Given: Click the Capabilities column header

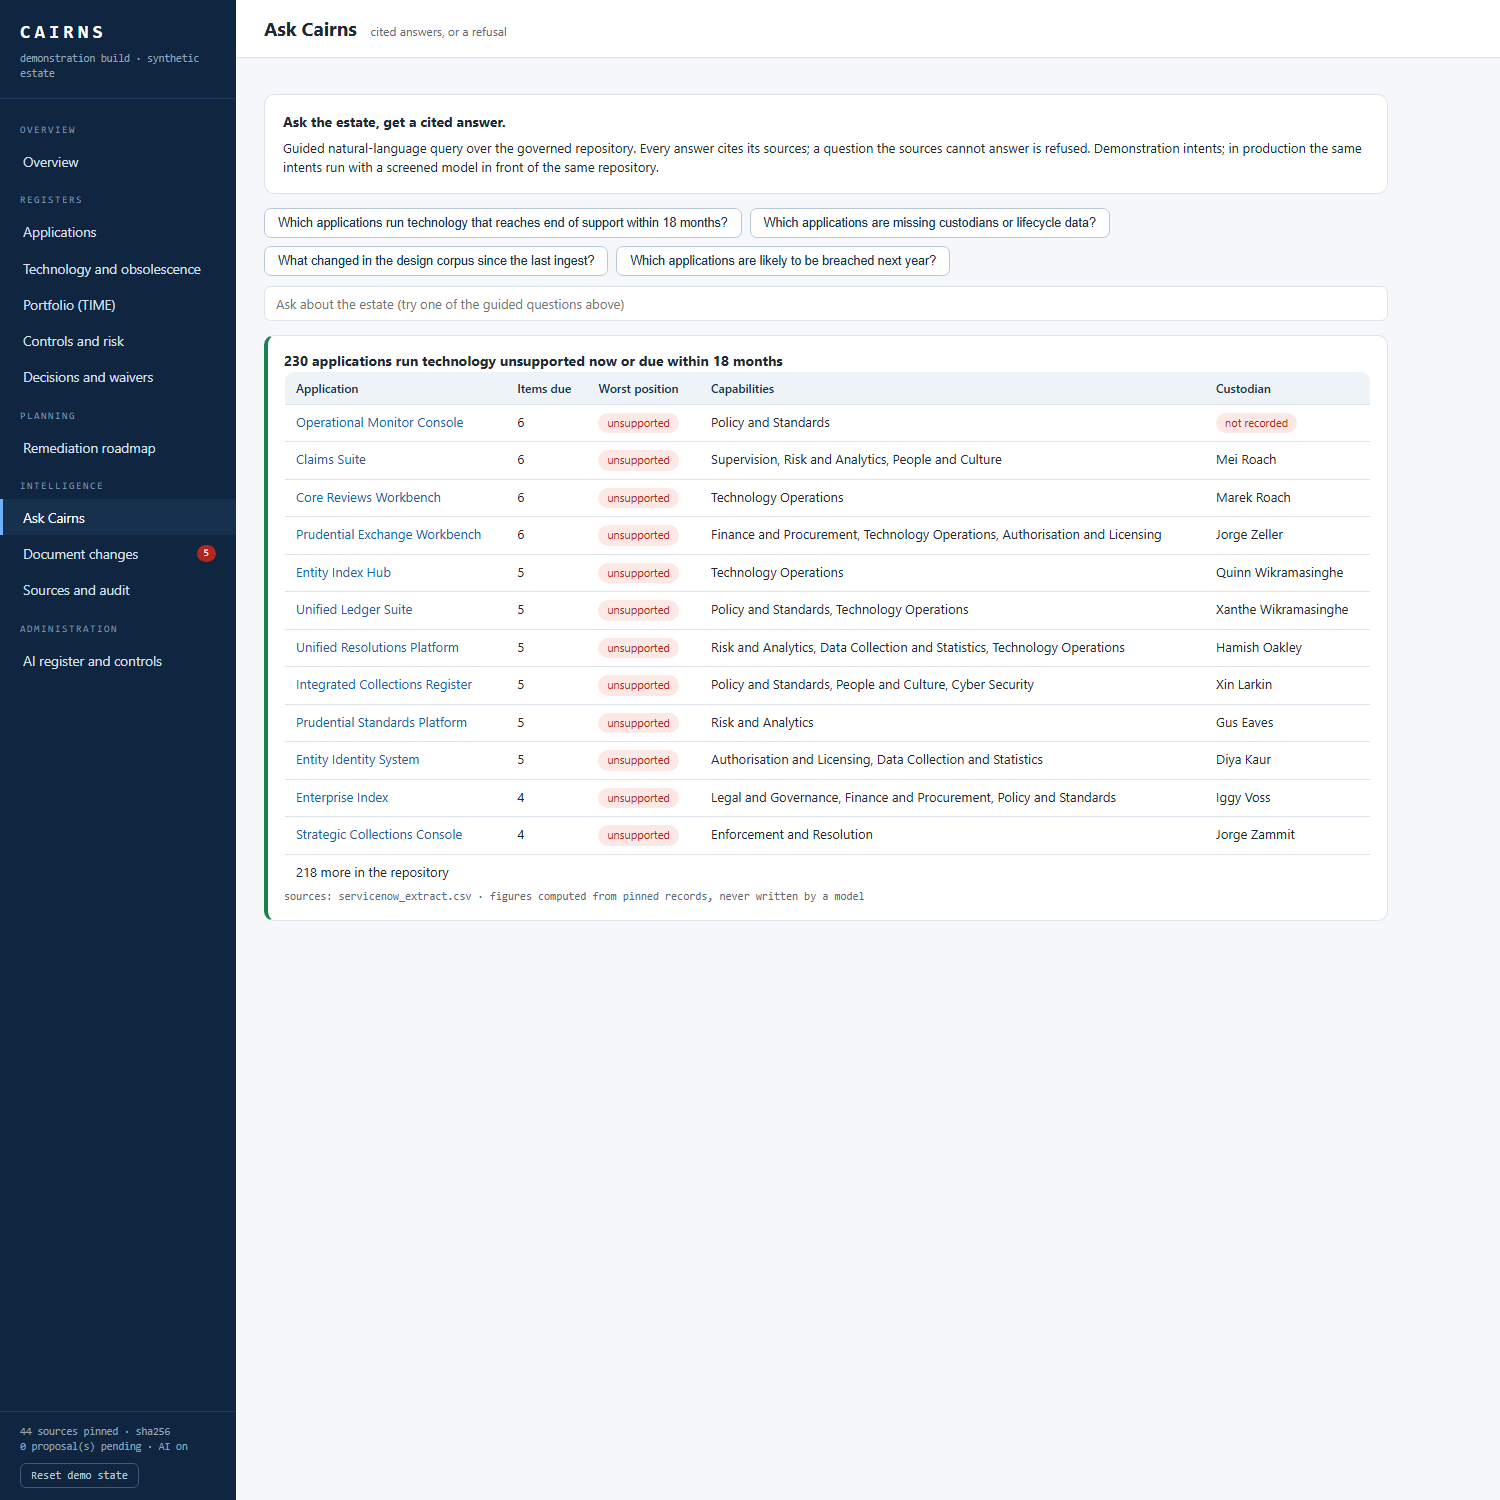Looking at the screenshot, I should pyautogui.click(x=742, y=389).
